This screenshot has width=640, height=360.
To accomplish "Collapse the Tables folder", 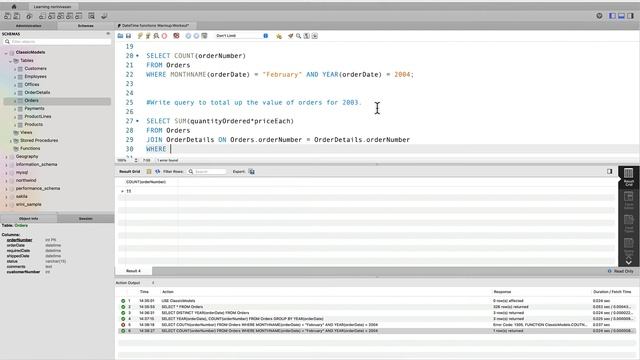I will tap(10, 61).
